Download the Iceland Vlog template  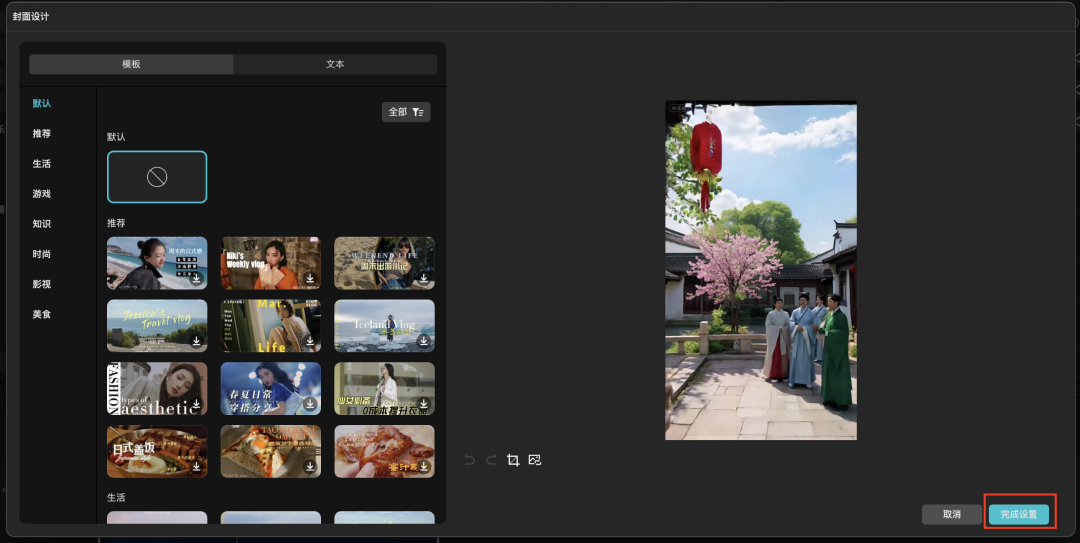[x=424, y=341]
